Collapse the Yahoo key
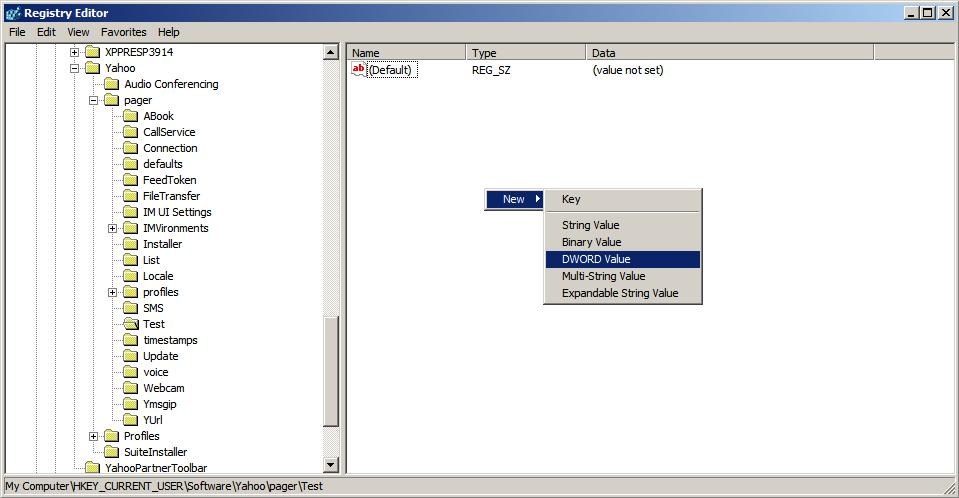The height and width of the screenshot is (498, 959). click(75, 68)
